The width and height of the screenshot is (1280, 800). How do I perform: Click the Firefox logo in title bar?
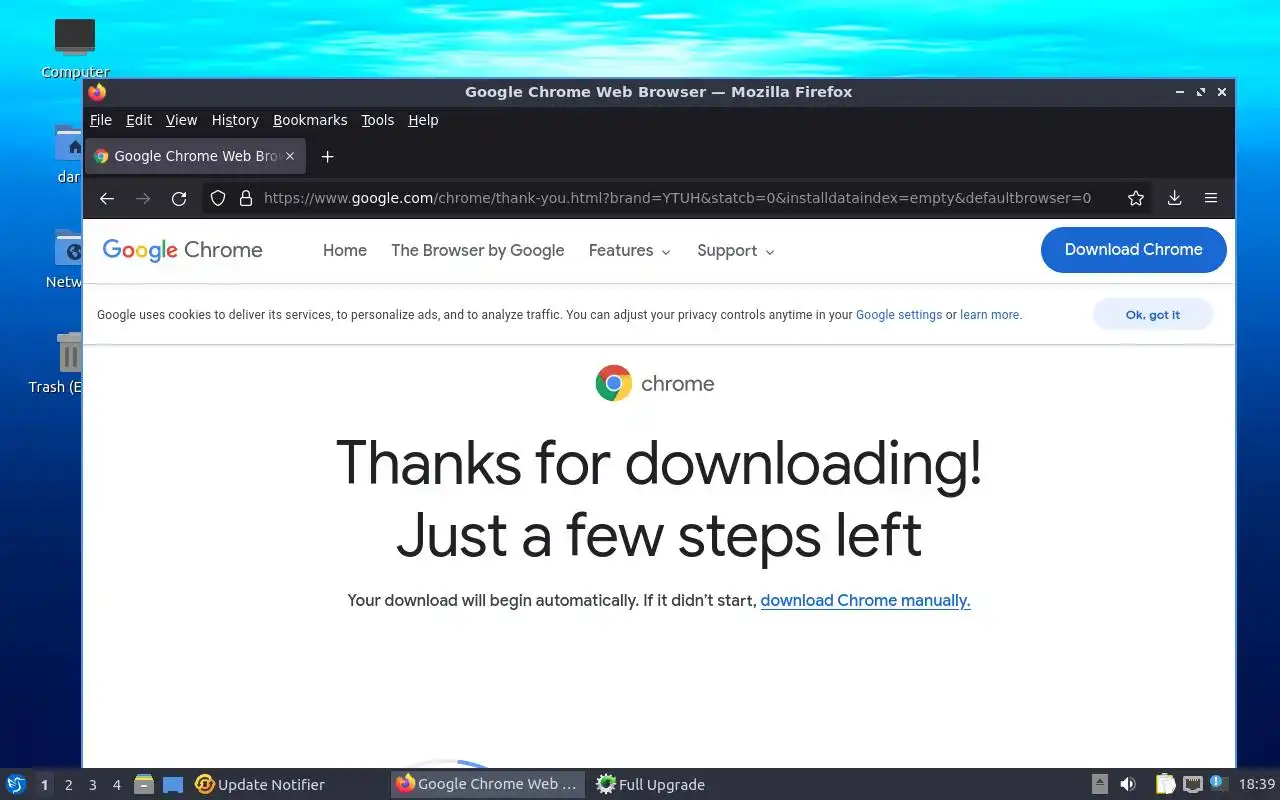97,92
